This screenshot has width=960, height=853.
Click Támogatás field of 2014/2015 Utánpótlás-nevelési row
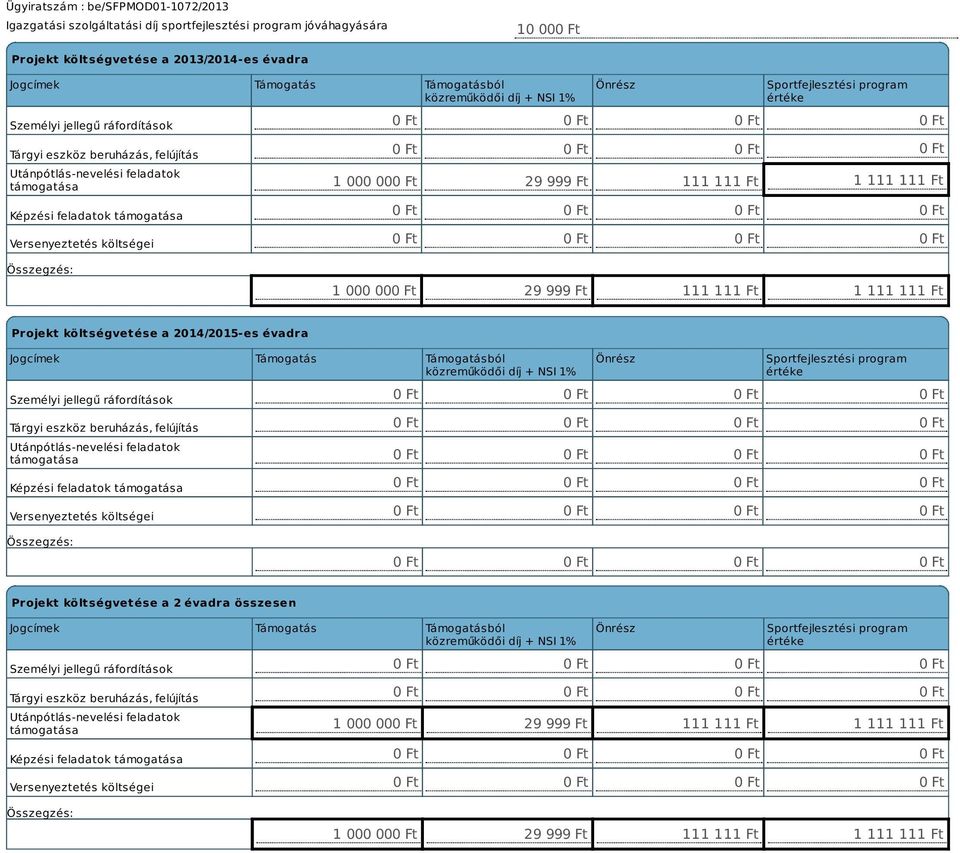(x=337, y=454)
